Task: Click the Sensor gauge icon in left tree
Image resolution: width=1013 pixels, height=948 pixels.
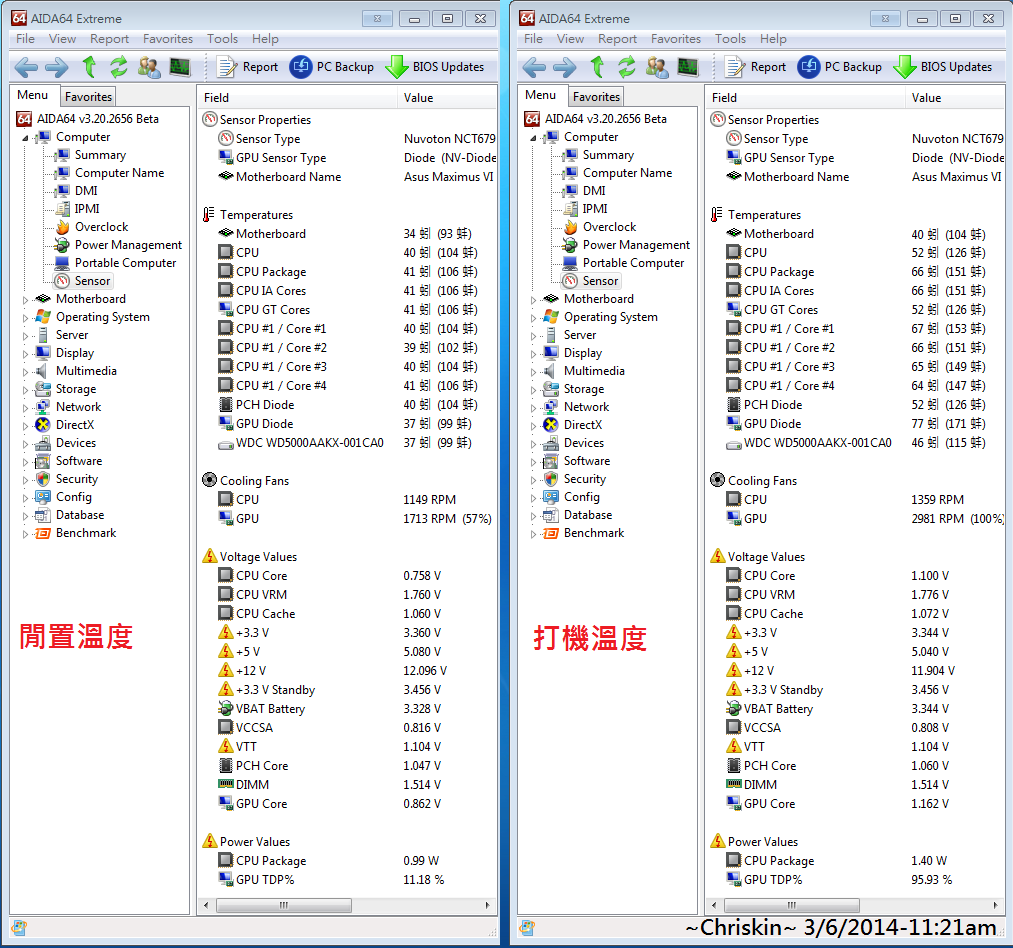Action: (63, 280)
